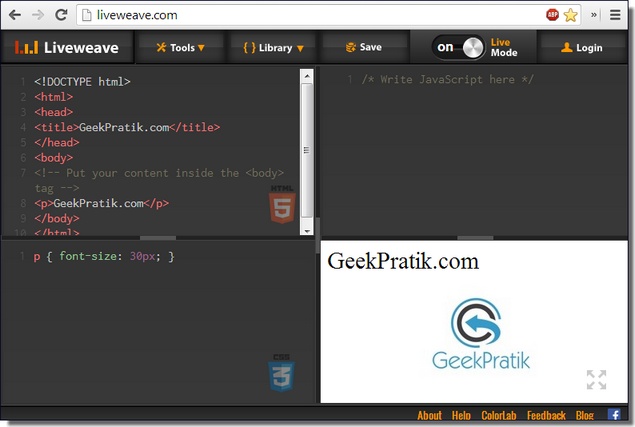Open the ColorLab link in the footer
Screen dimensions: 635x427
(499, 415)
